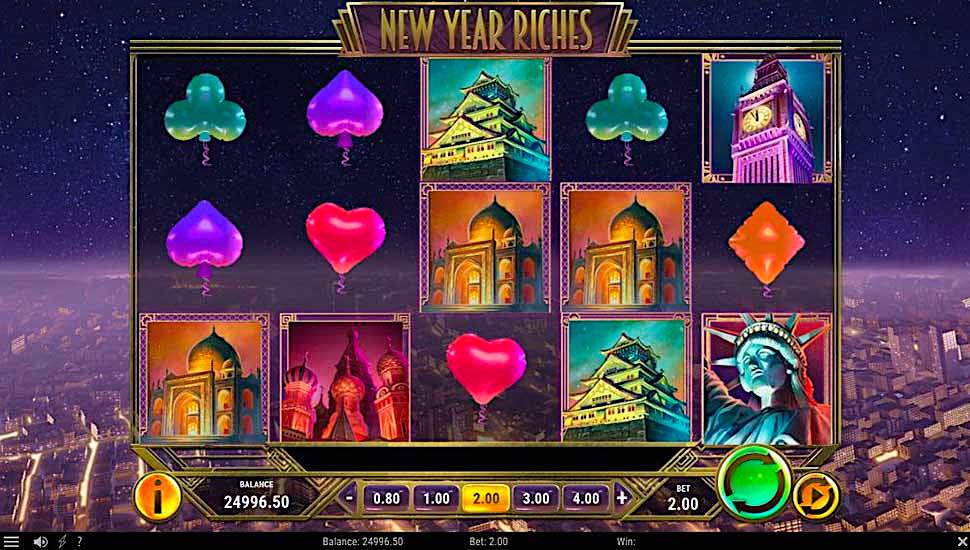
Task: Select the 1.00 bet option
Action: tap(436, 498)
